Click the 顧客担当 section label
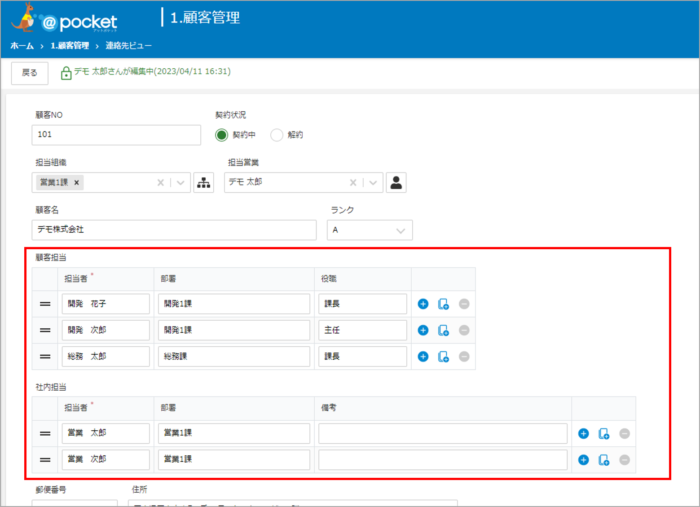This screenshot has width=700, height=507. click(51, 258)
